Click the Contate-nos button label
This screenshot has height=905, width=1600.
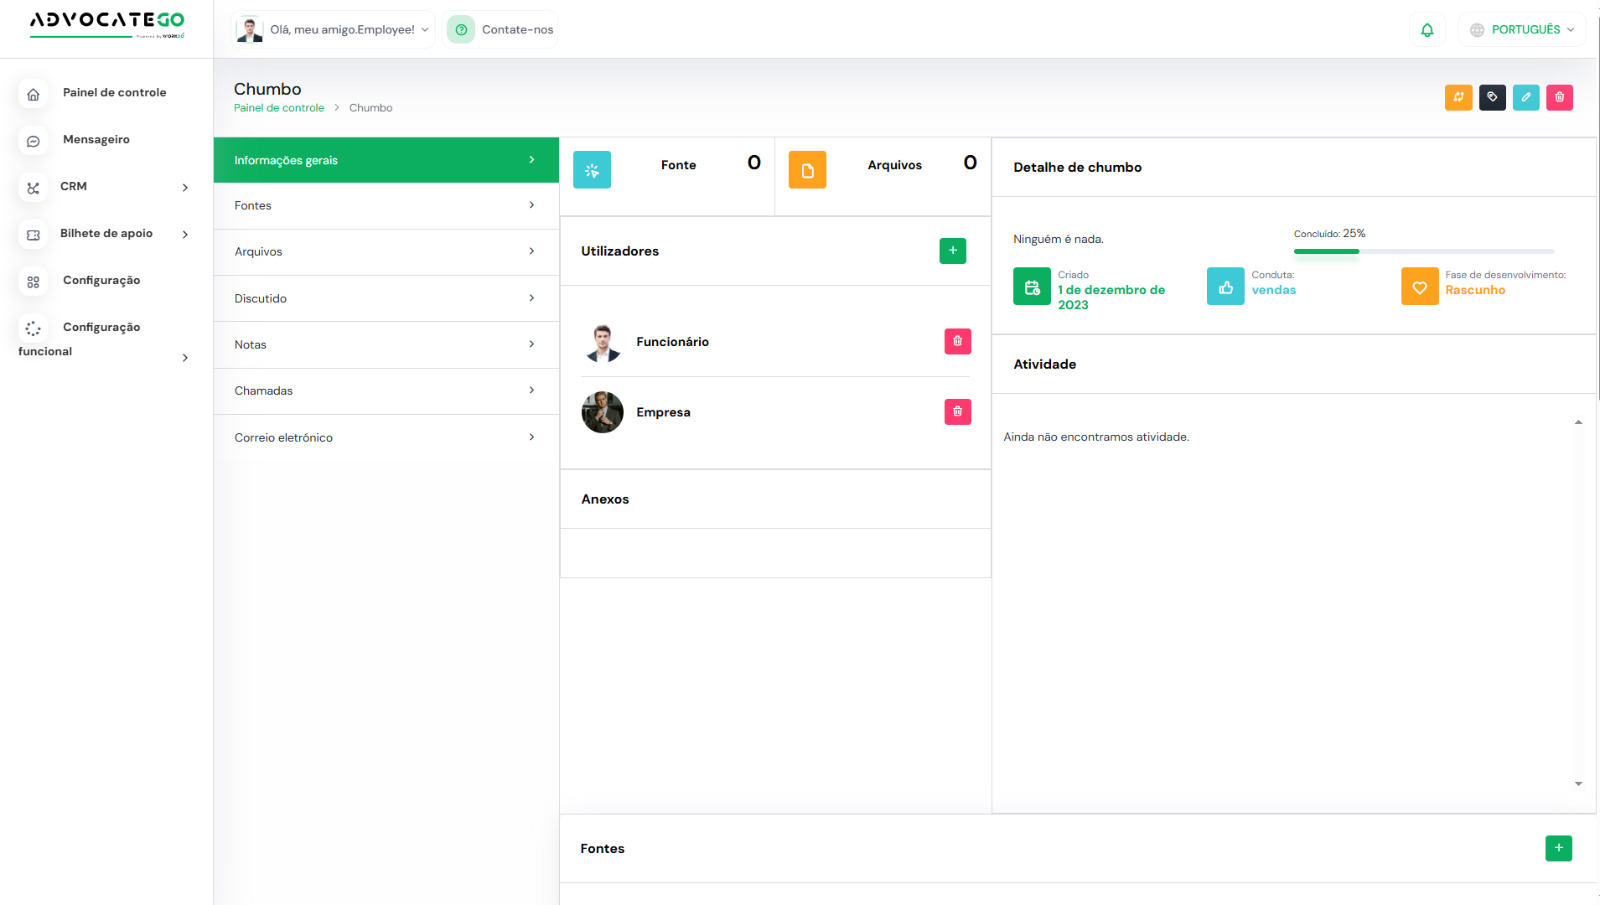517,30
